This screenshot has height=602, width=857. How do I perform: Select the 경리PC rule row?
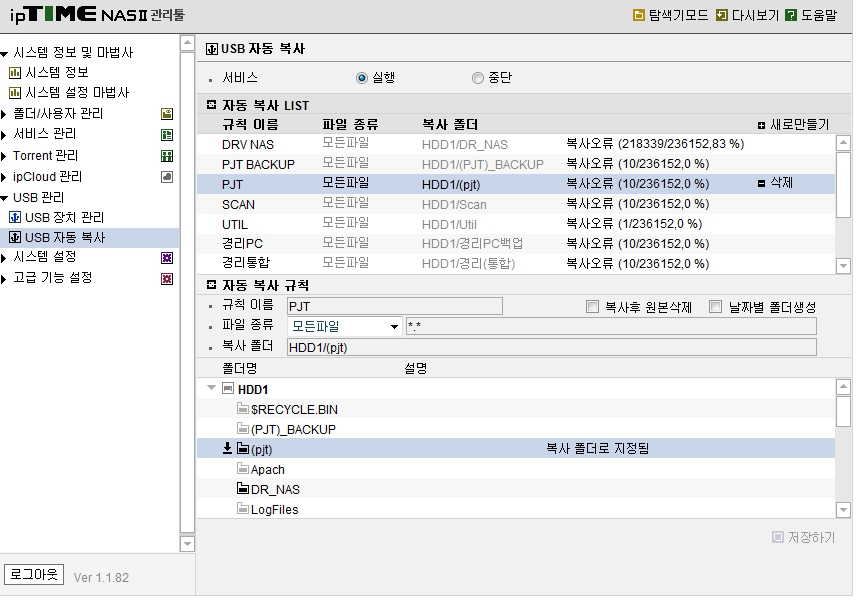[516, 244]
